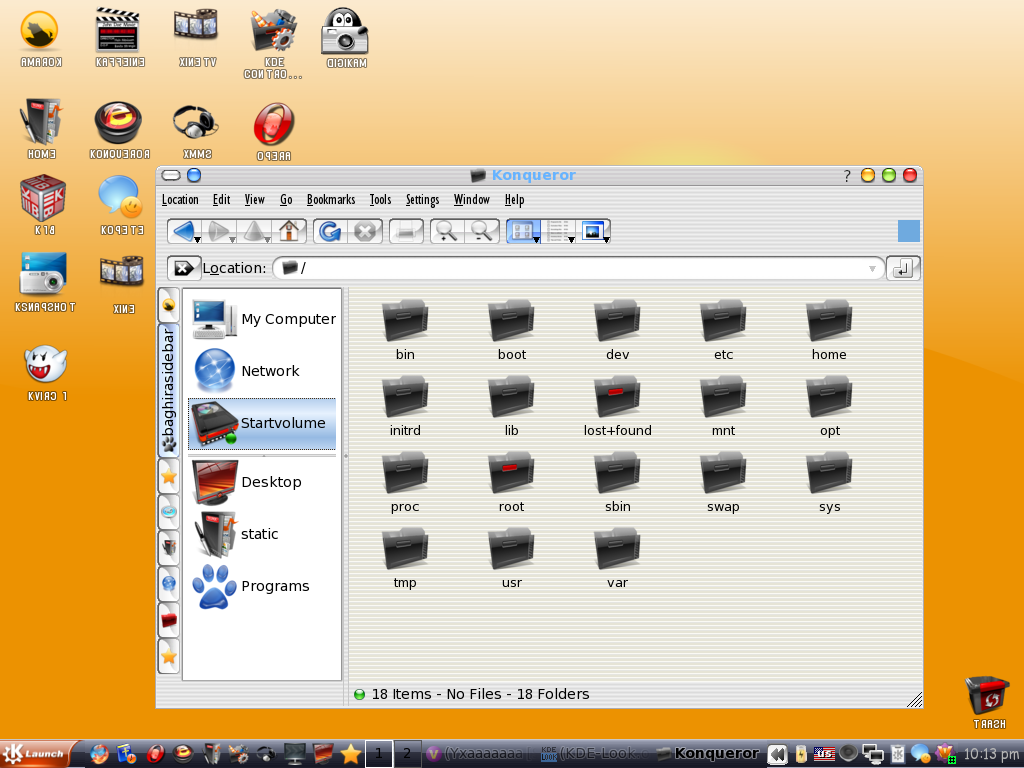
Task: Select My Computer in the sidebar
Action: click(263, 319)
